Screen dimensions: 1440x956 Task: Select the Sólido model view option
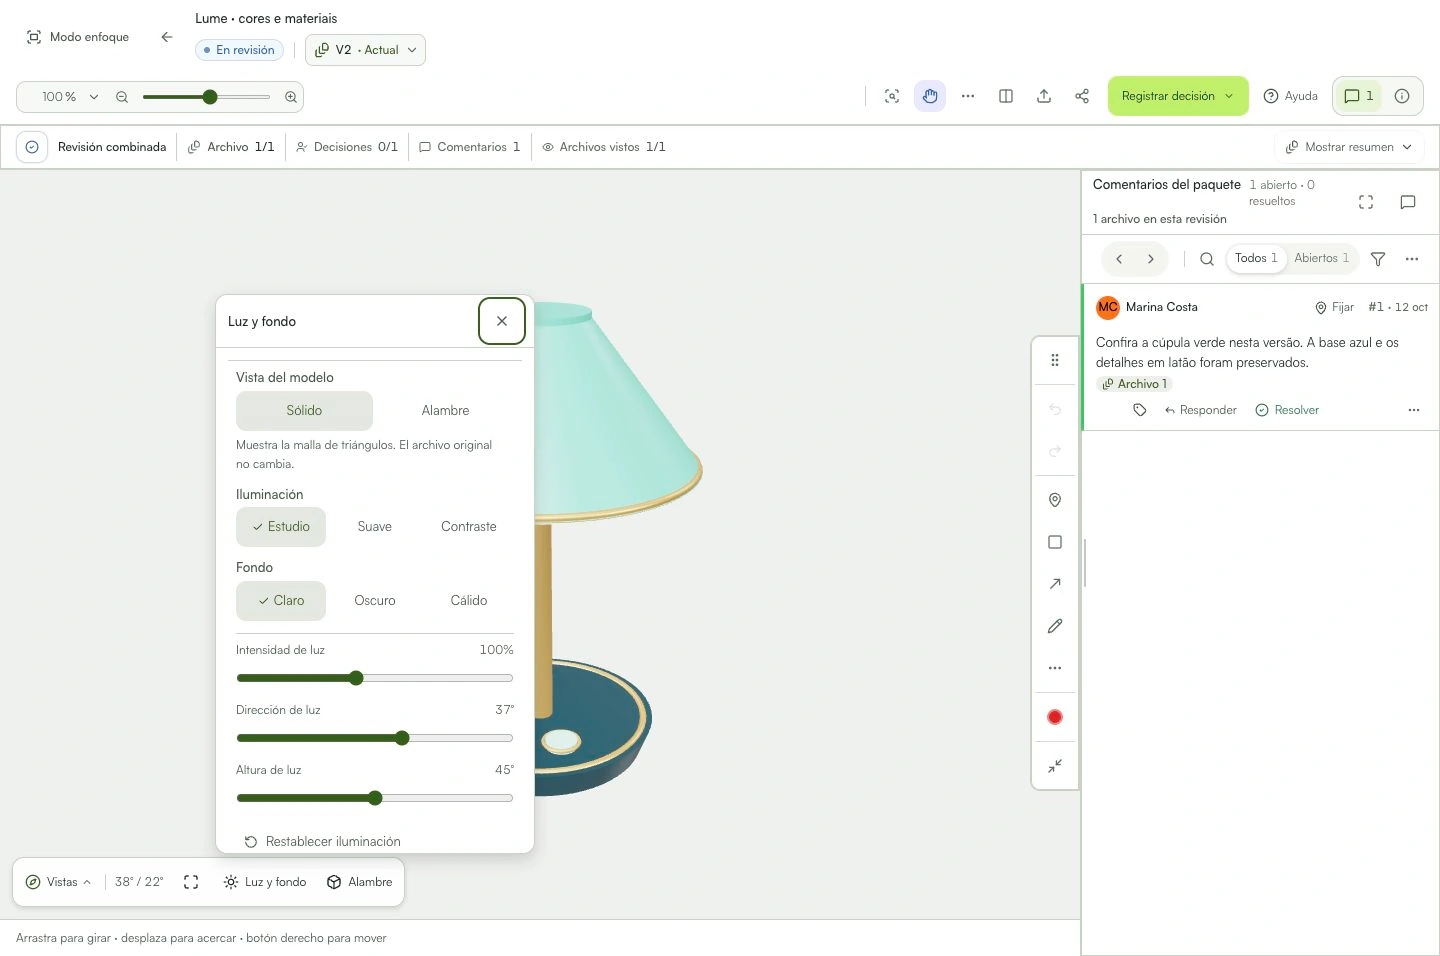(304, 411)
